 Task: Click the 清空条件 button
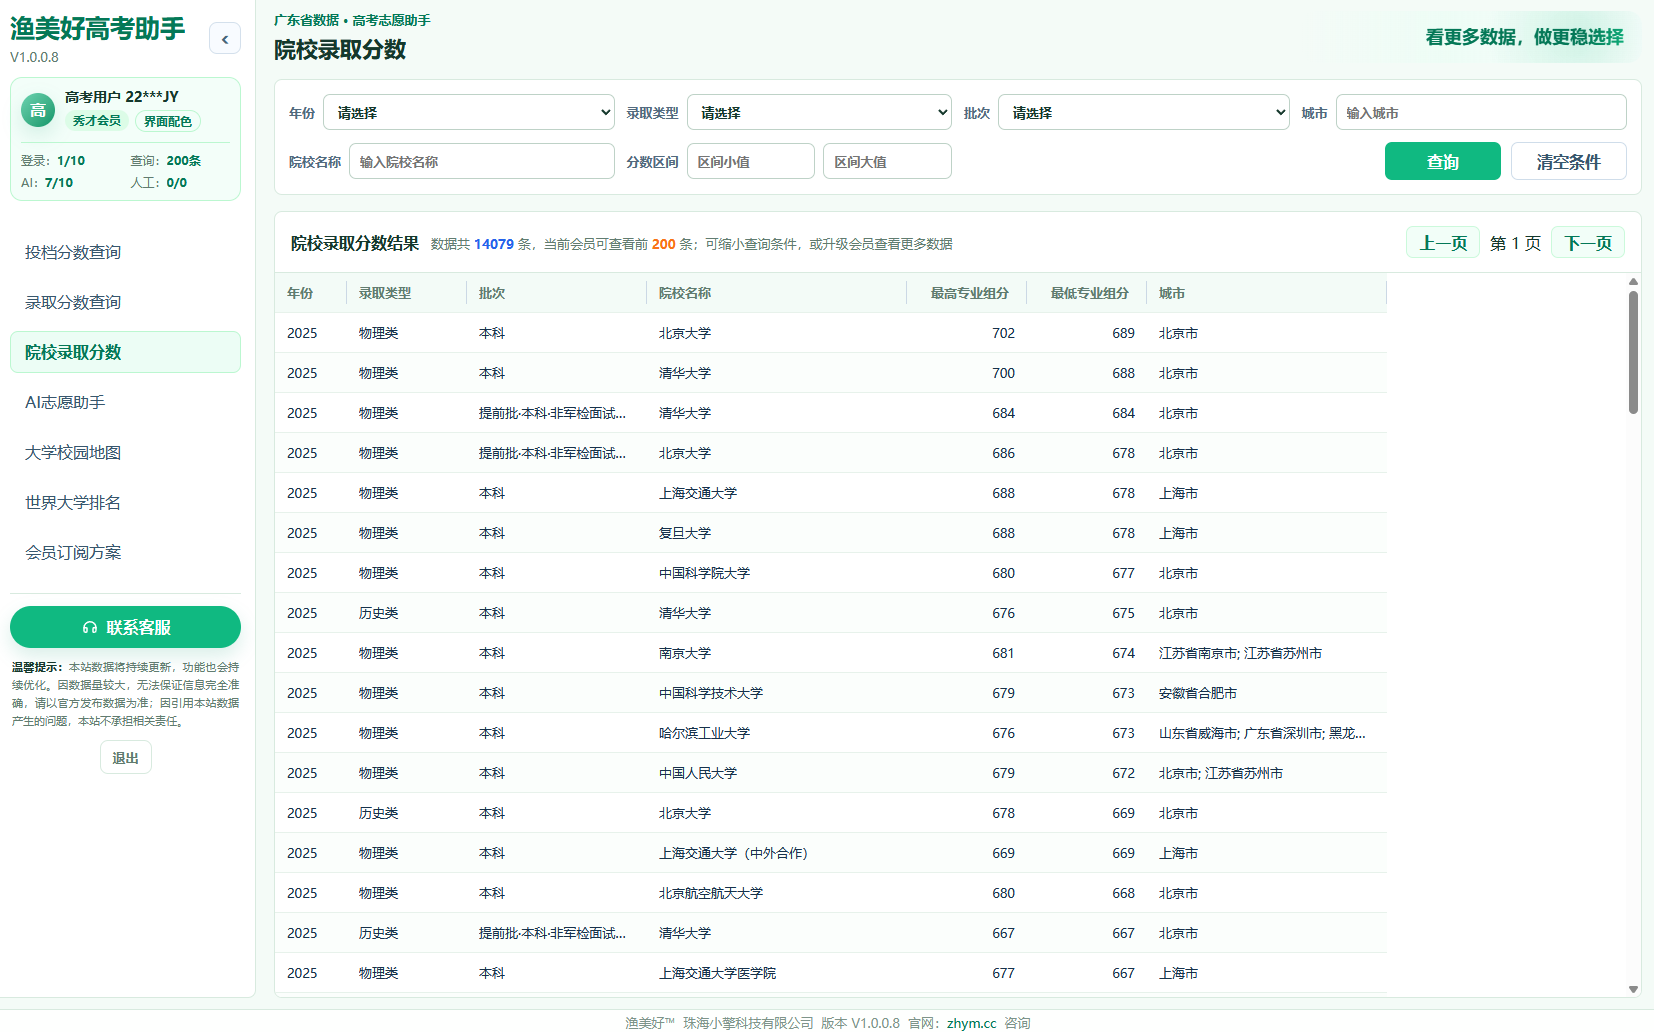point(1569,161)
